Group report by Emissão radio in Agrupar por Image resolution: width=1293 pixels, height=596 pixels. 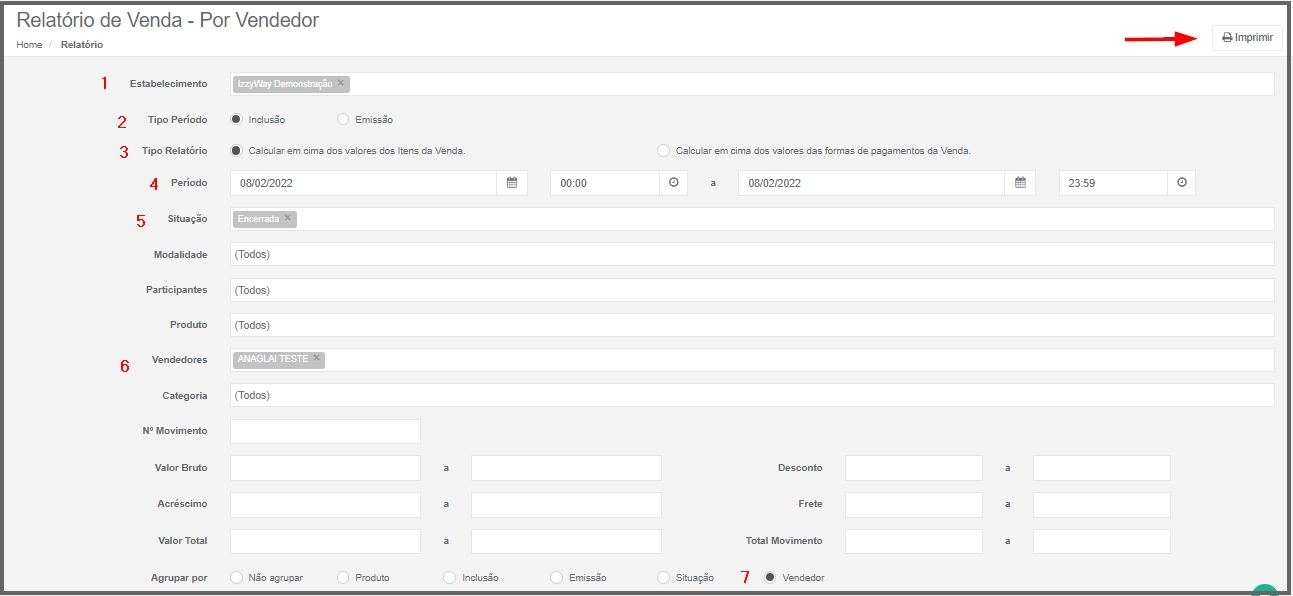tap(556, 578)
